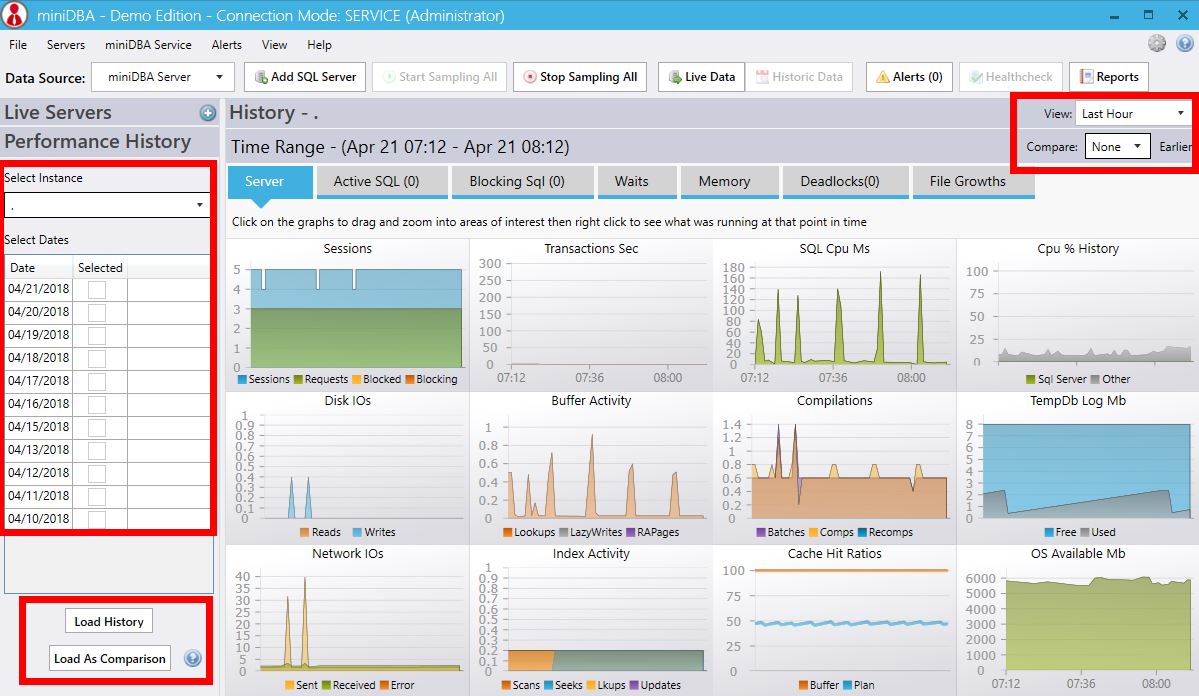
Task: Click the Stop Sampling All record icon
Action: point(530,77)
